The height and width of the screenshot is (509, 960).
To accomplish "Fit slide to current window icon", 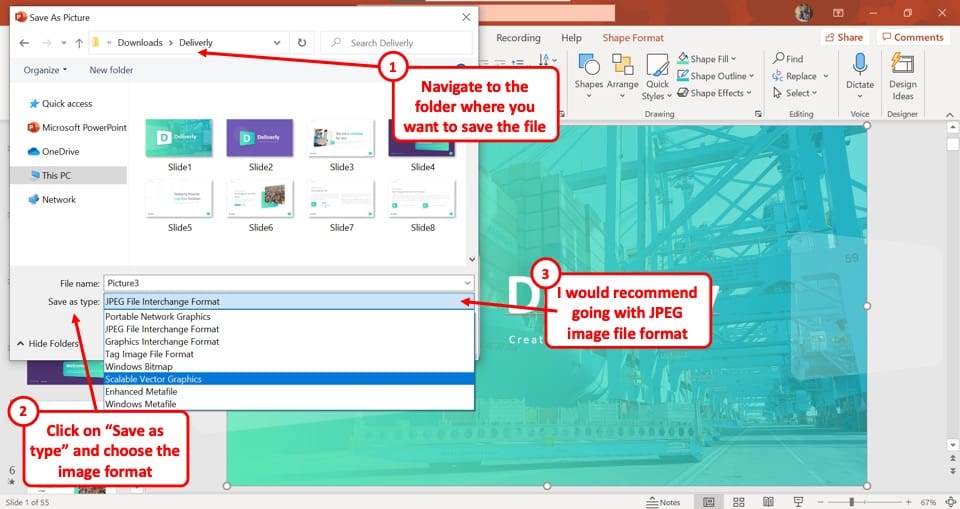I will [950, 502].
